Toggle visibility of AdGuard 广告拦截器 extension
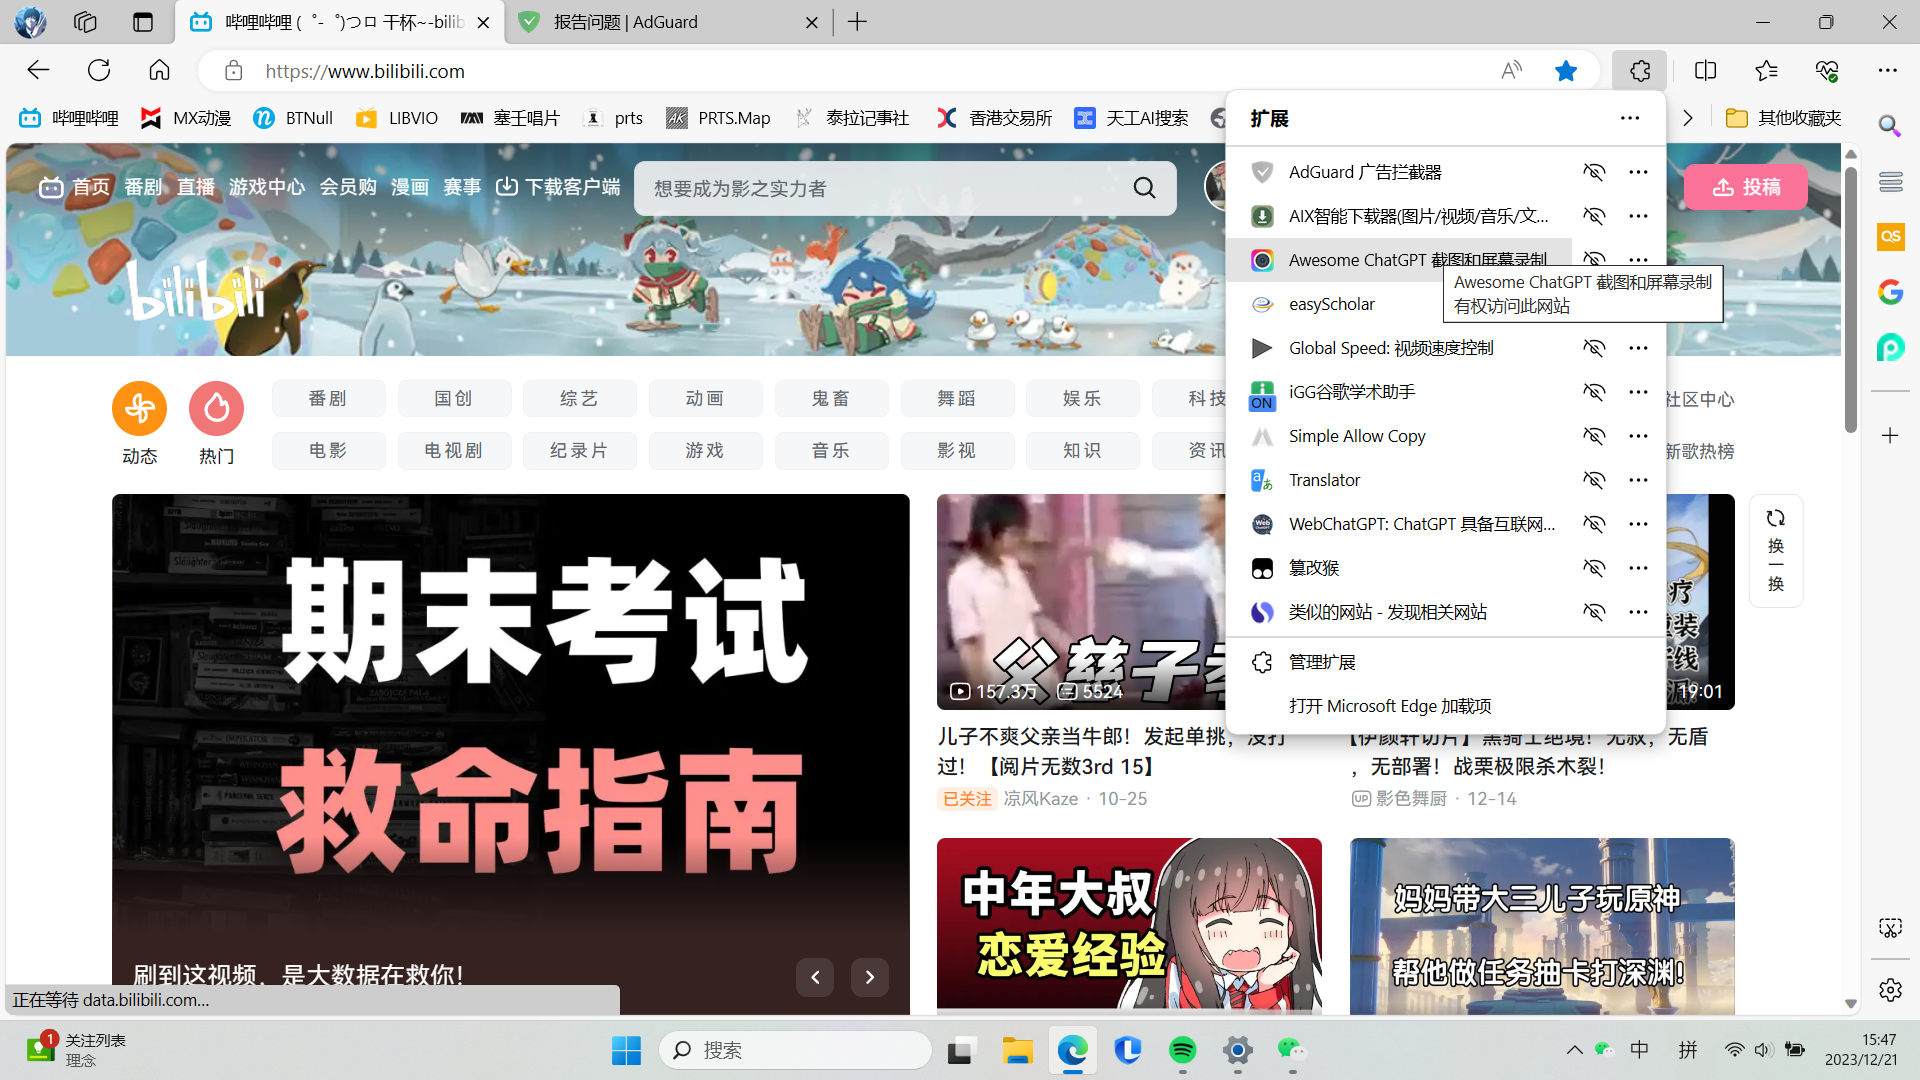This screenshot has width=1920, height=1080. pyautogui.click(x=1594, y=171)
